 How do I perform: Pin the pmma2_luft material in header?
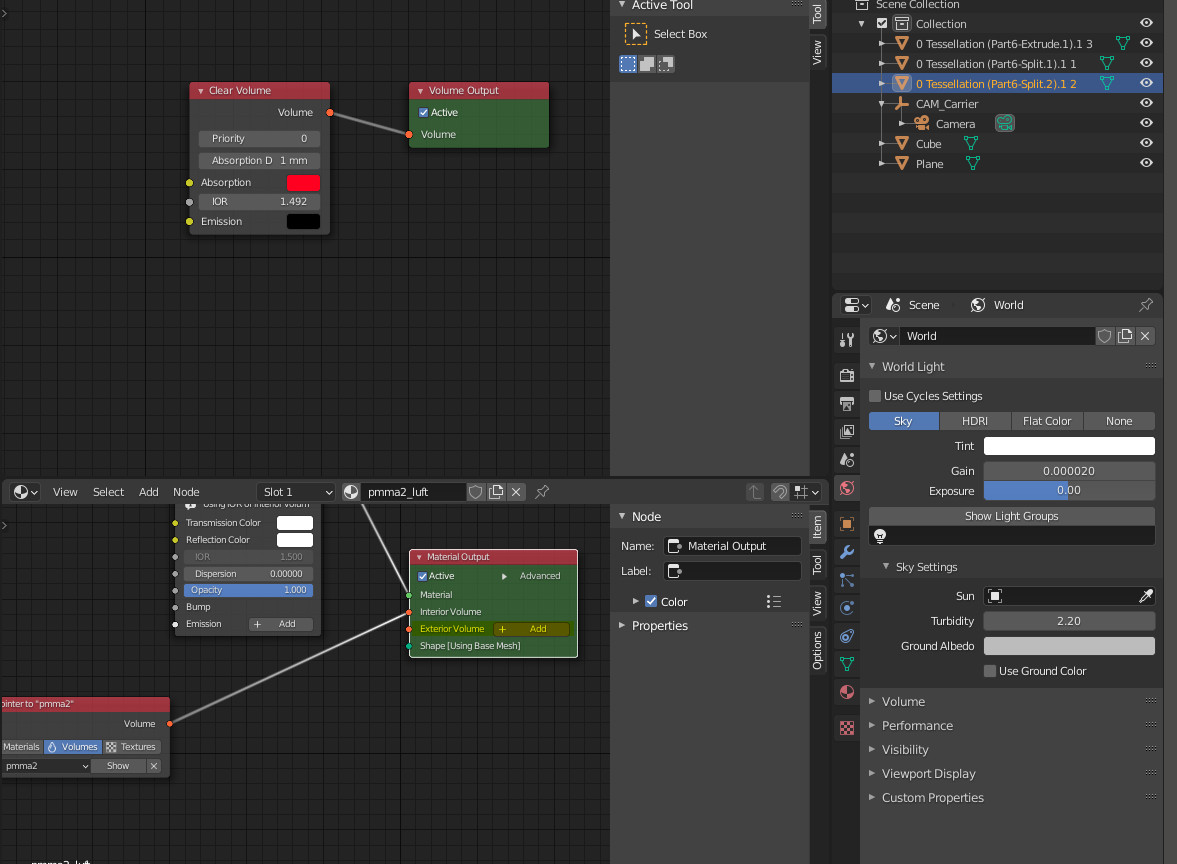click(542, 492)
